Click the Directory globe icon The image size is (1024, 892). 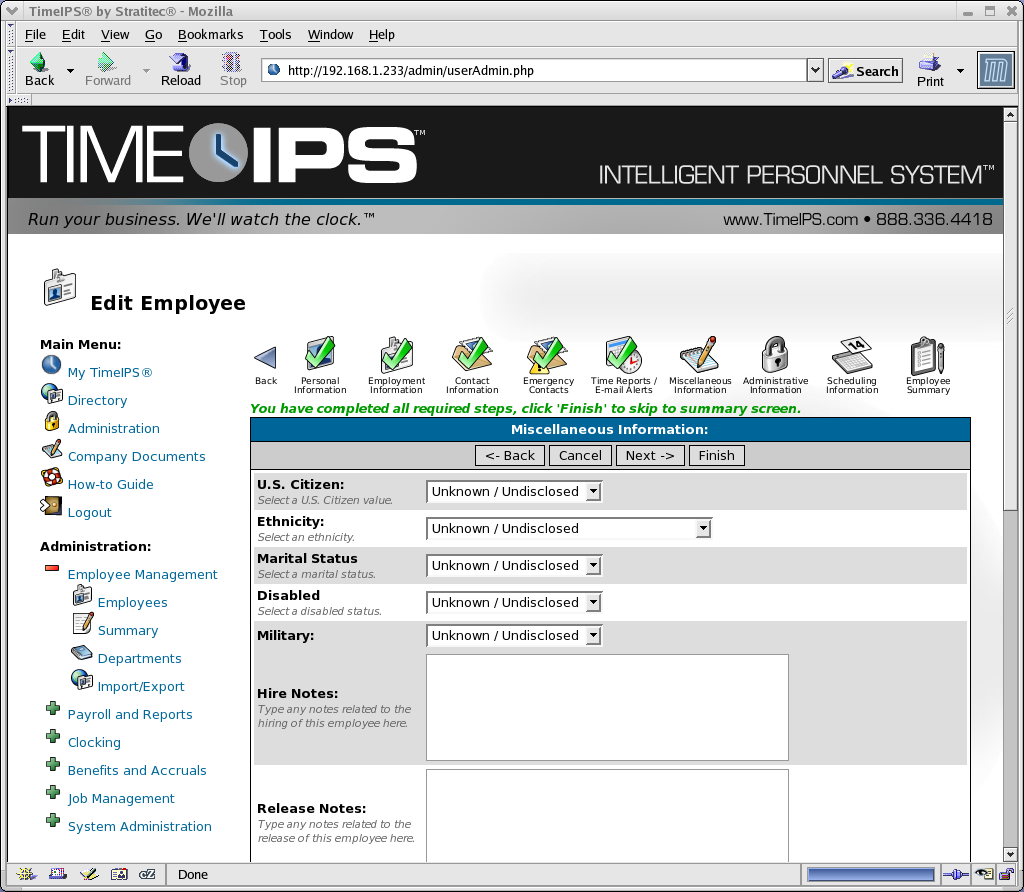coord(52,393)
